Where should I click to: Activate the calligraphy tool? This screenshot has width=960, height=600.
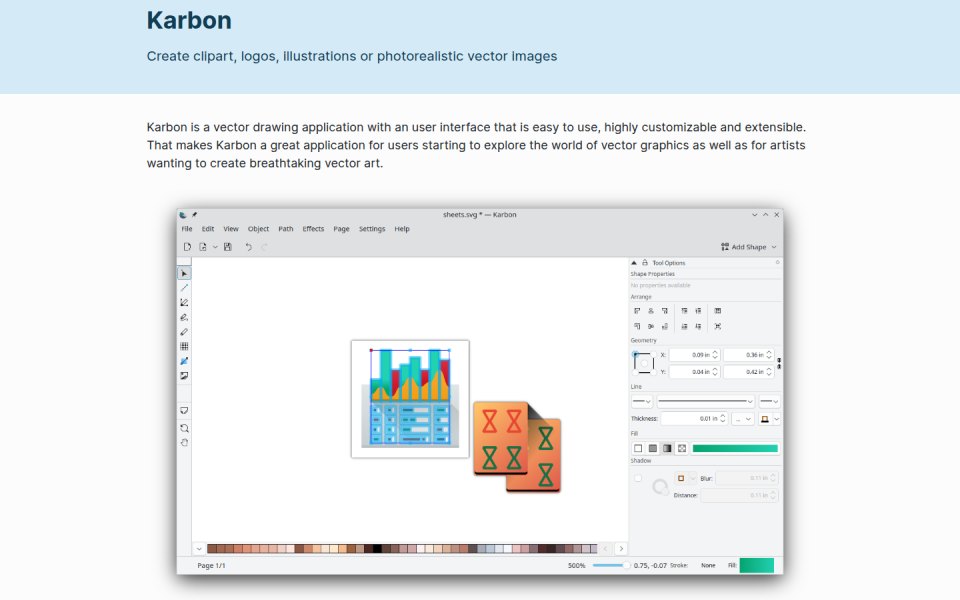point(184,317)
